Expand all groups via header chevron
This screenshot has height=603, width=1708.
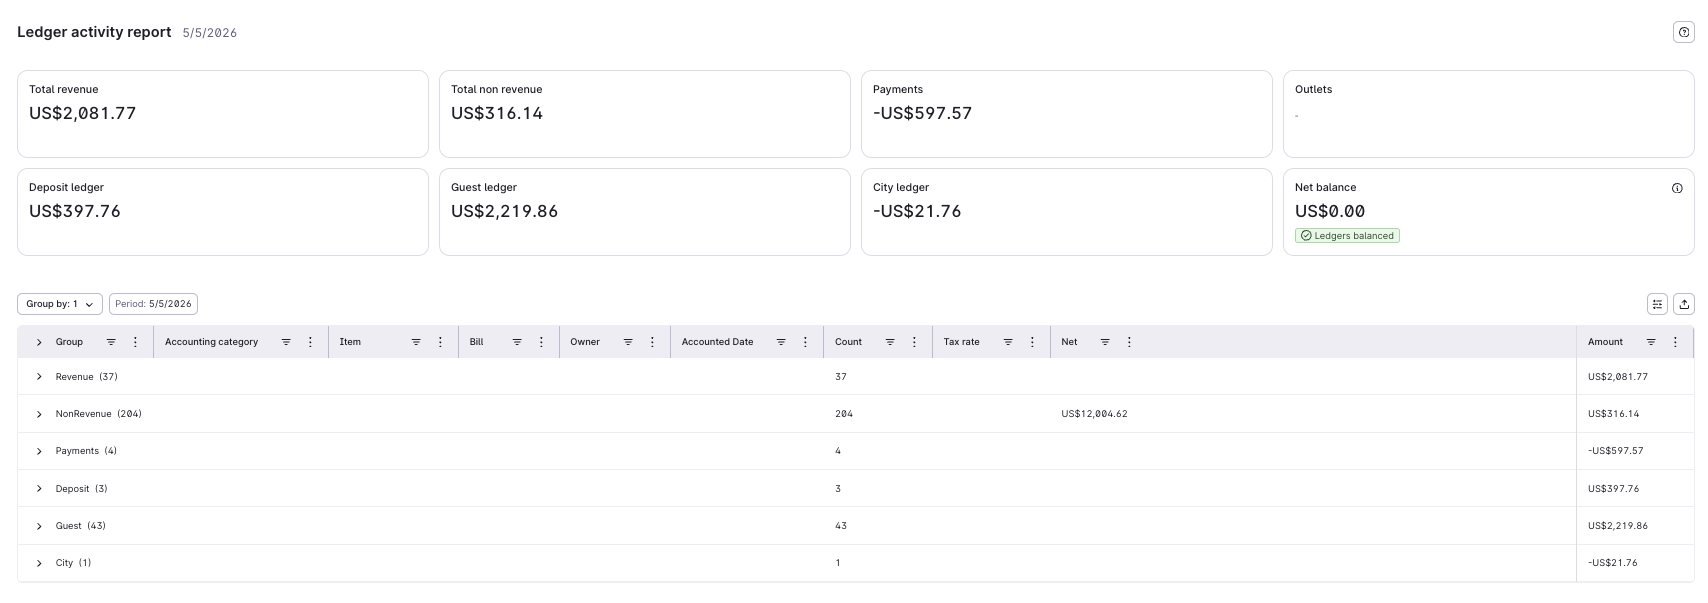pos(39,342)
